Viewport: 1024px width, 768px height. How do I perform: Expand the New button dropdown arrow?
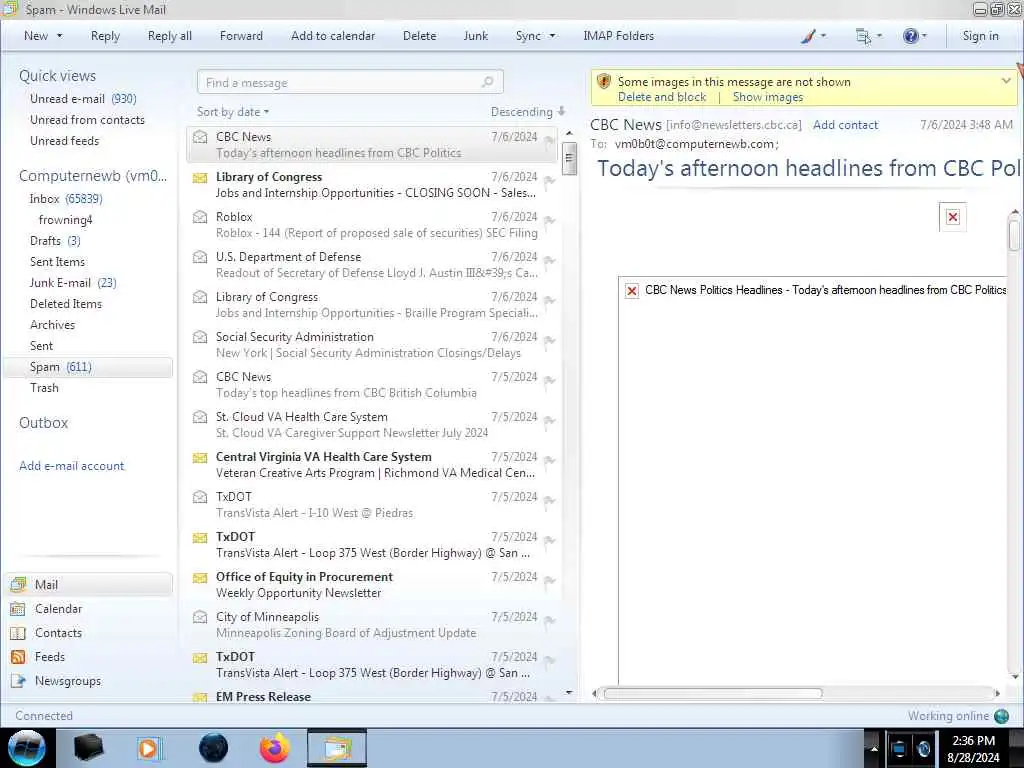(x=59, y=36)
